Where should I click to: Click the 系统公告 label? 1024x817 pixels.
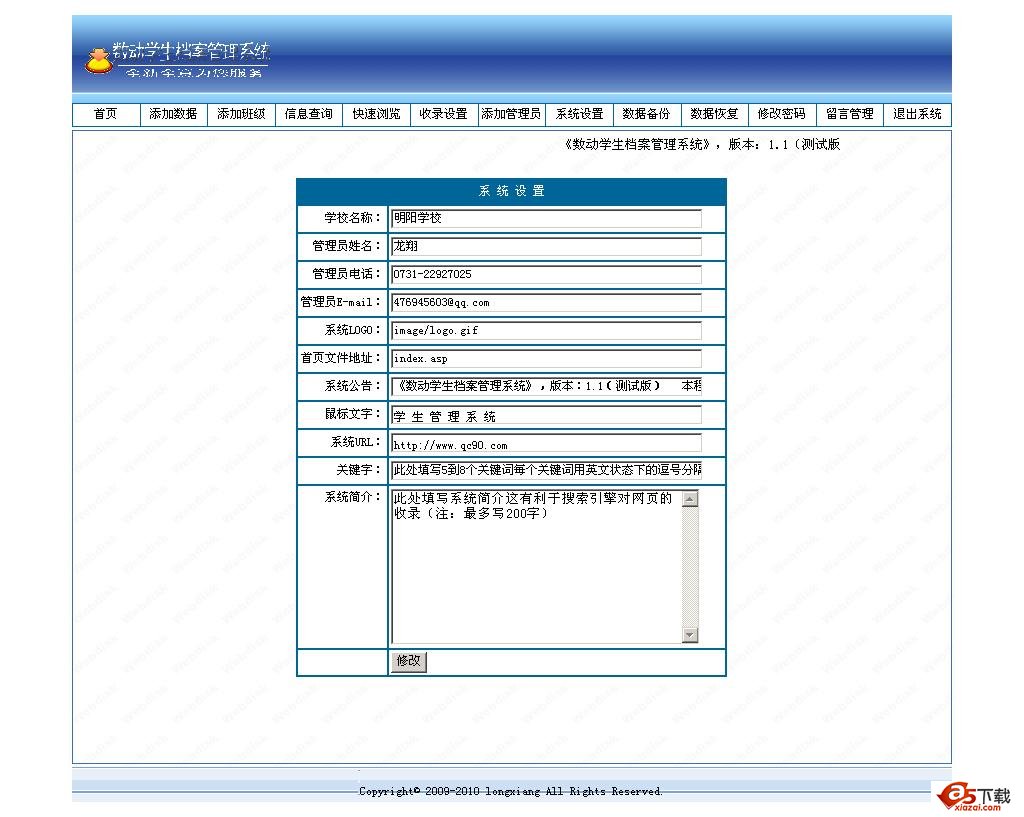353,386
